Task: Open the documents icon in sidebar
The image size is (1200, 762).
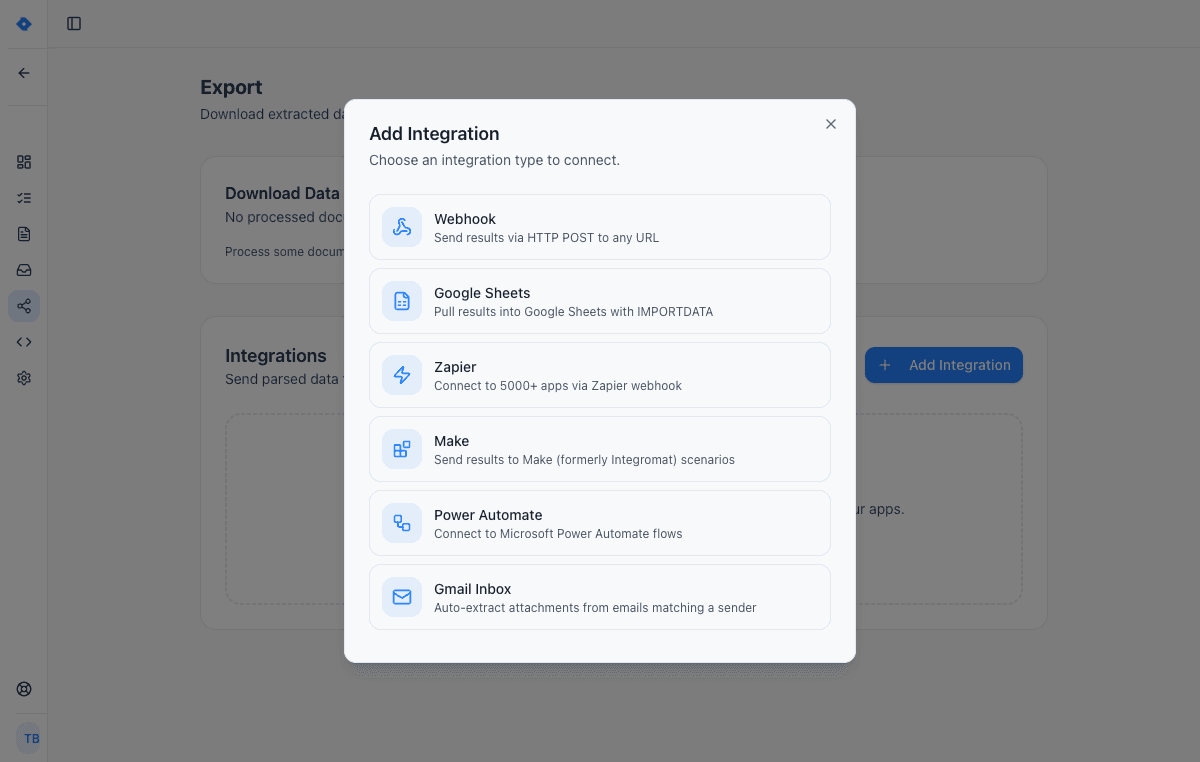Action: click(x=23, y=233)
